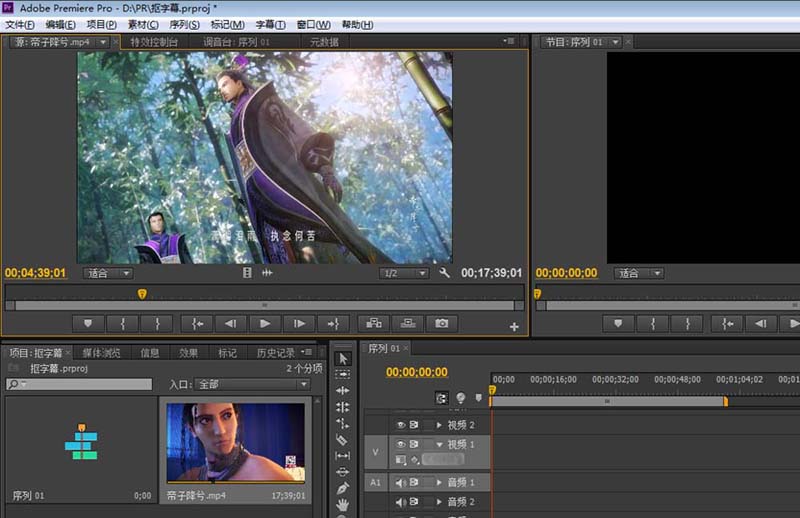Image resolution: width=800 pixels, height=518 pixels.
Task: Mark Out point in Program monitor
Action: tap(687, 324)
